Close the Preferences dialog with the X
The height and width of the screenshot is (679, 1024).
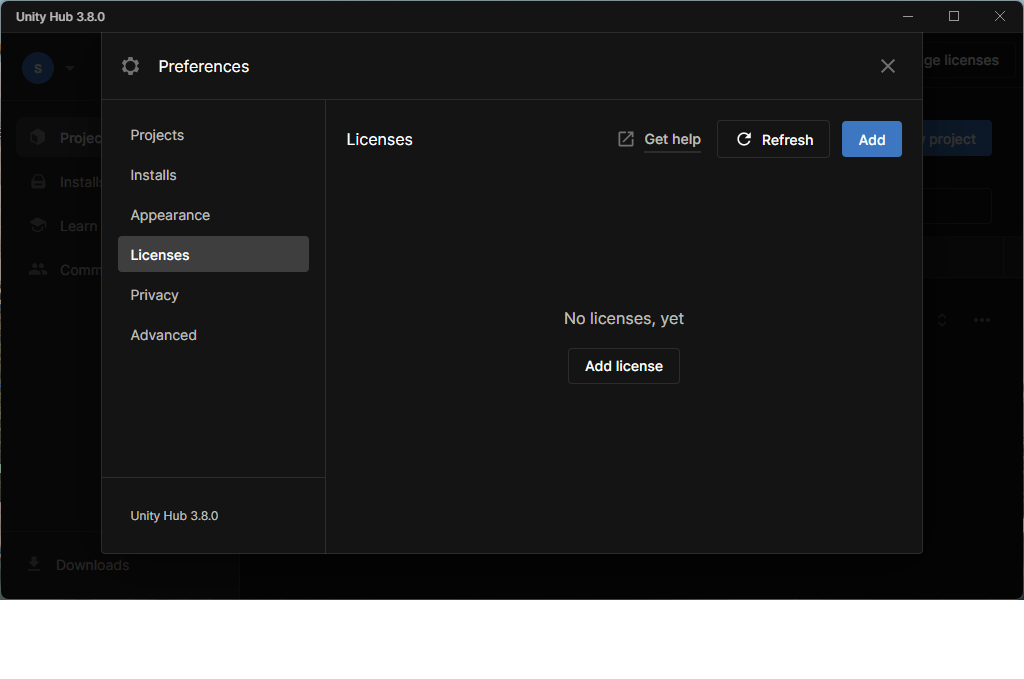(x=887, y=66)
